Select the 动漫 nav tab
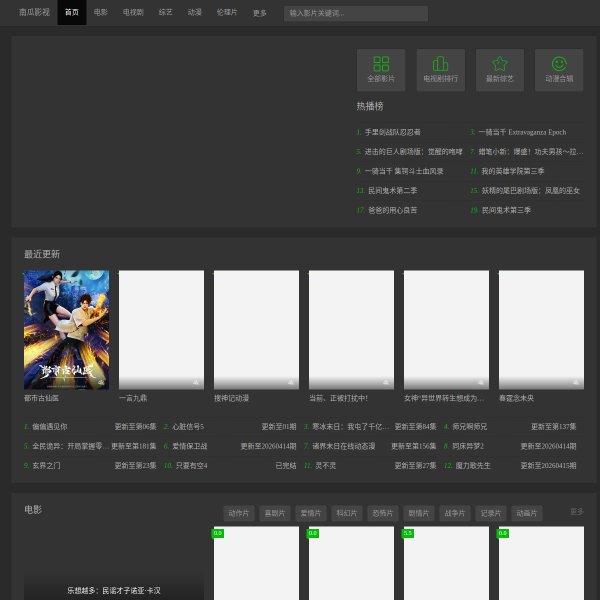 tap(195, 13)
